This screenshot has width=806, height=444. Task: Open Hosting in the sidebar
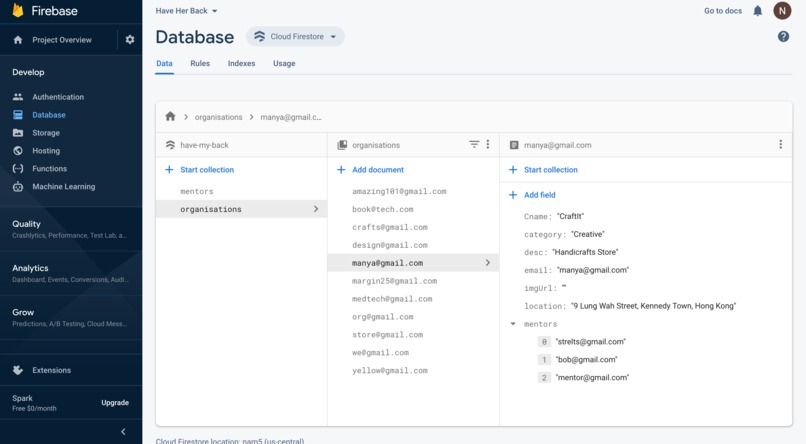click(x=46, y=151)
